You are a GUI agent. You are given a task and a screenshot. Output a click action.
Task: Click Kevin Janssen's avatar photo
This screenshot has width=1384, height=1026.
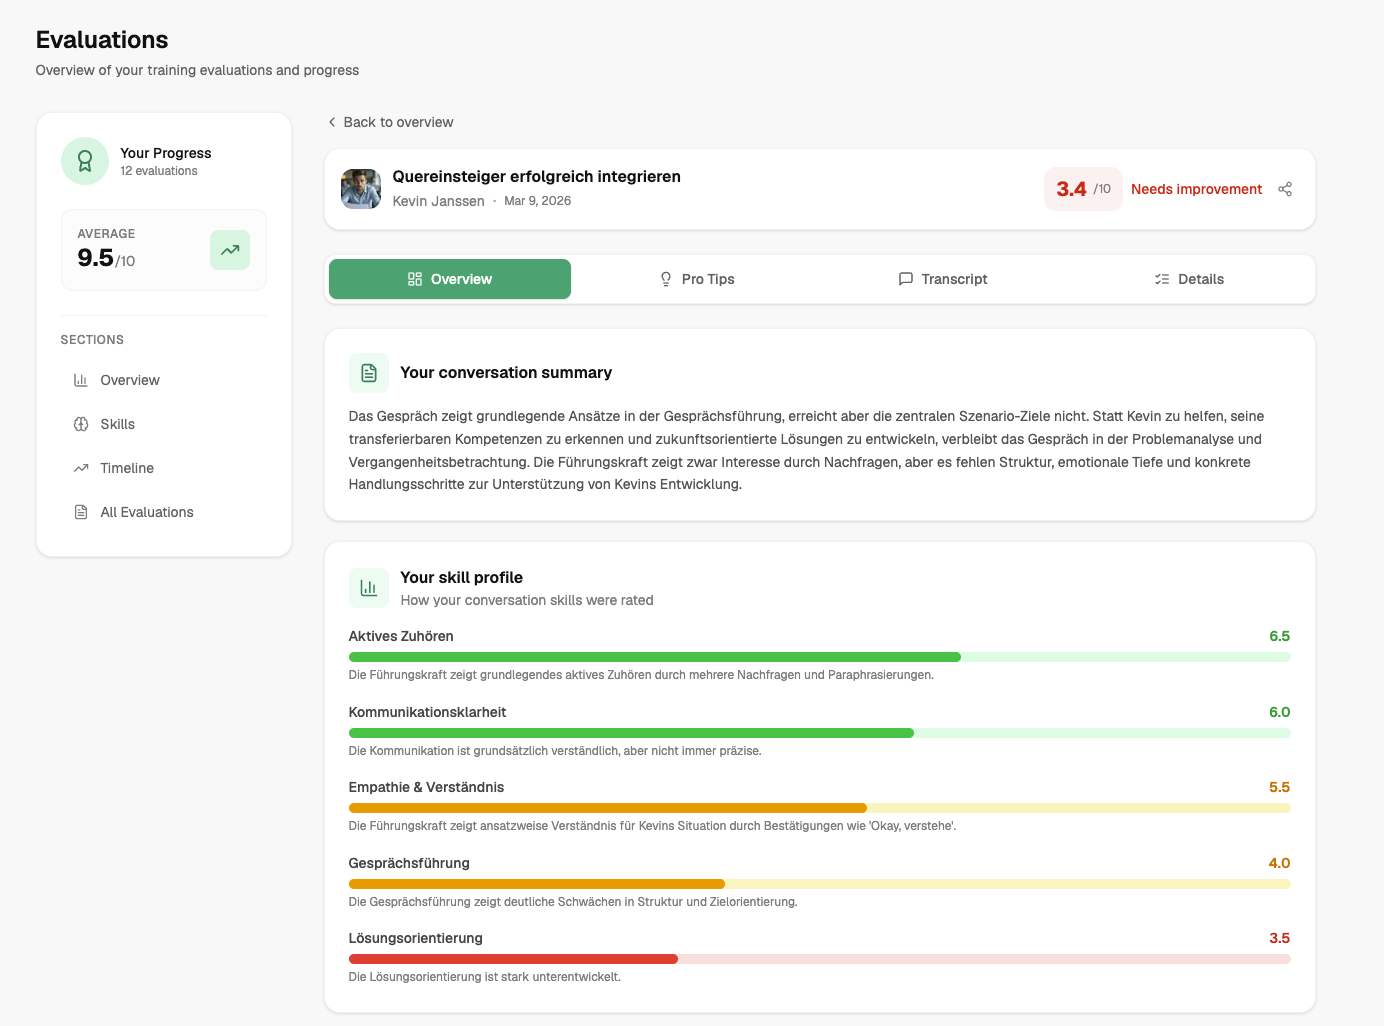pyautogui.click(x=361, y=189)
